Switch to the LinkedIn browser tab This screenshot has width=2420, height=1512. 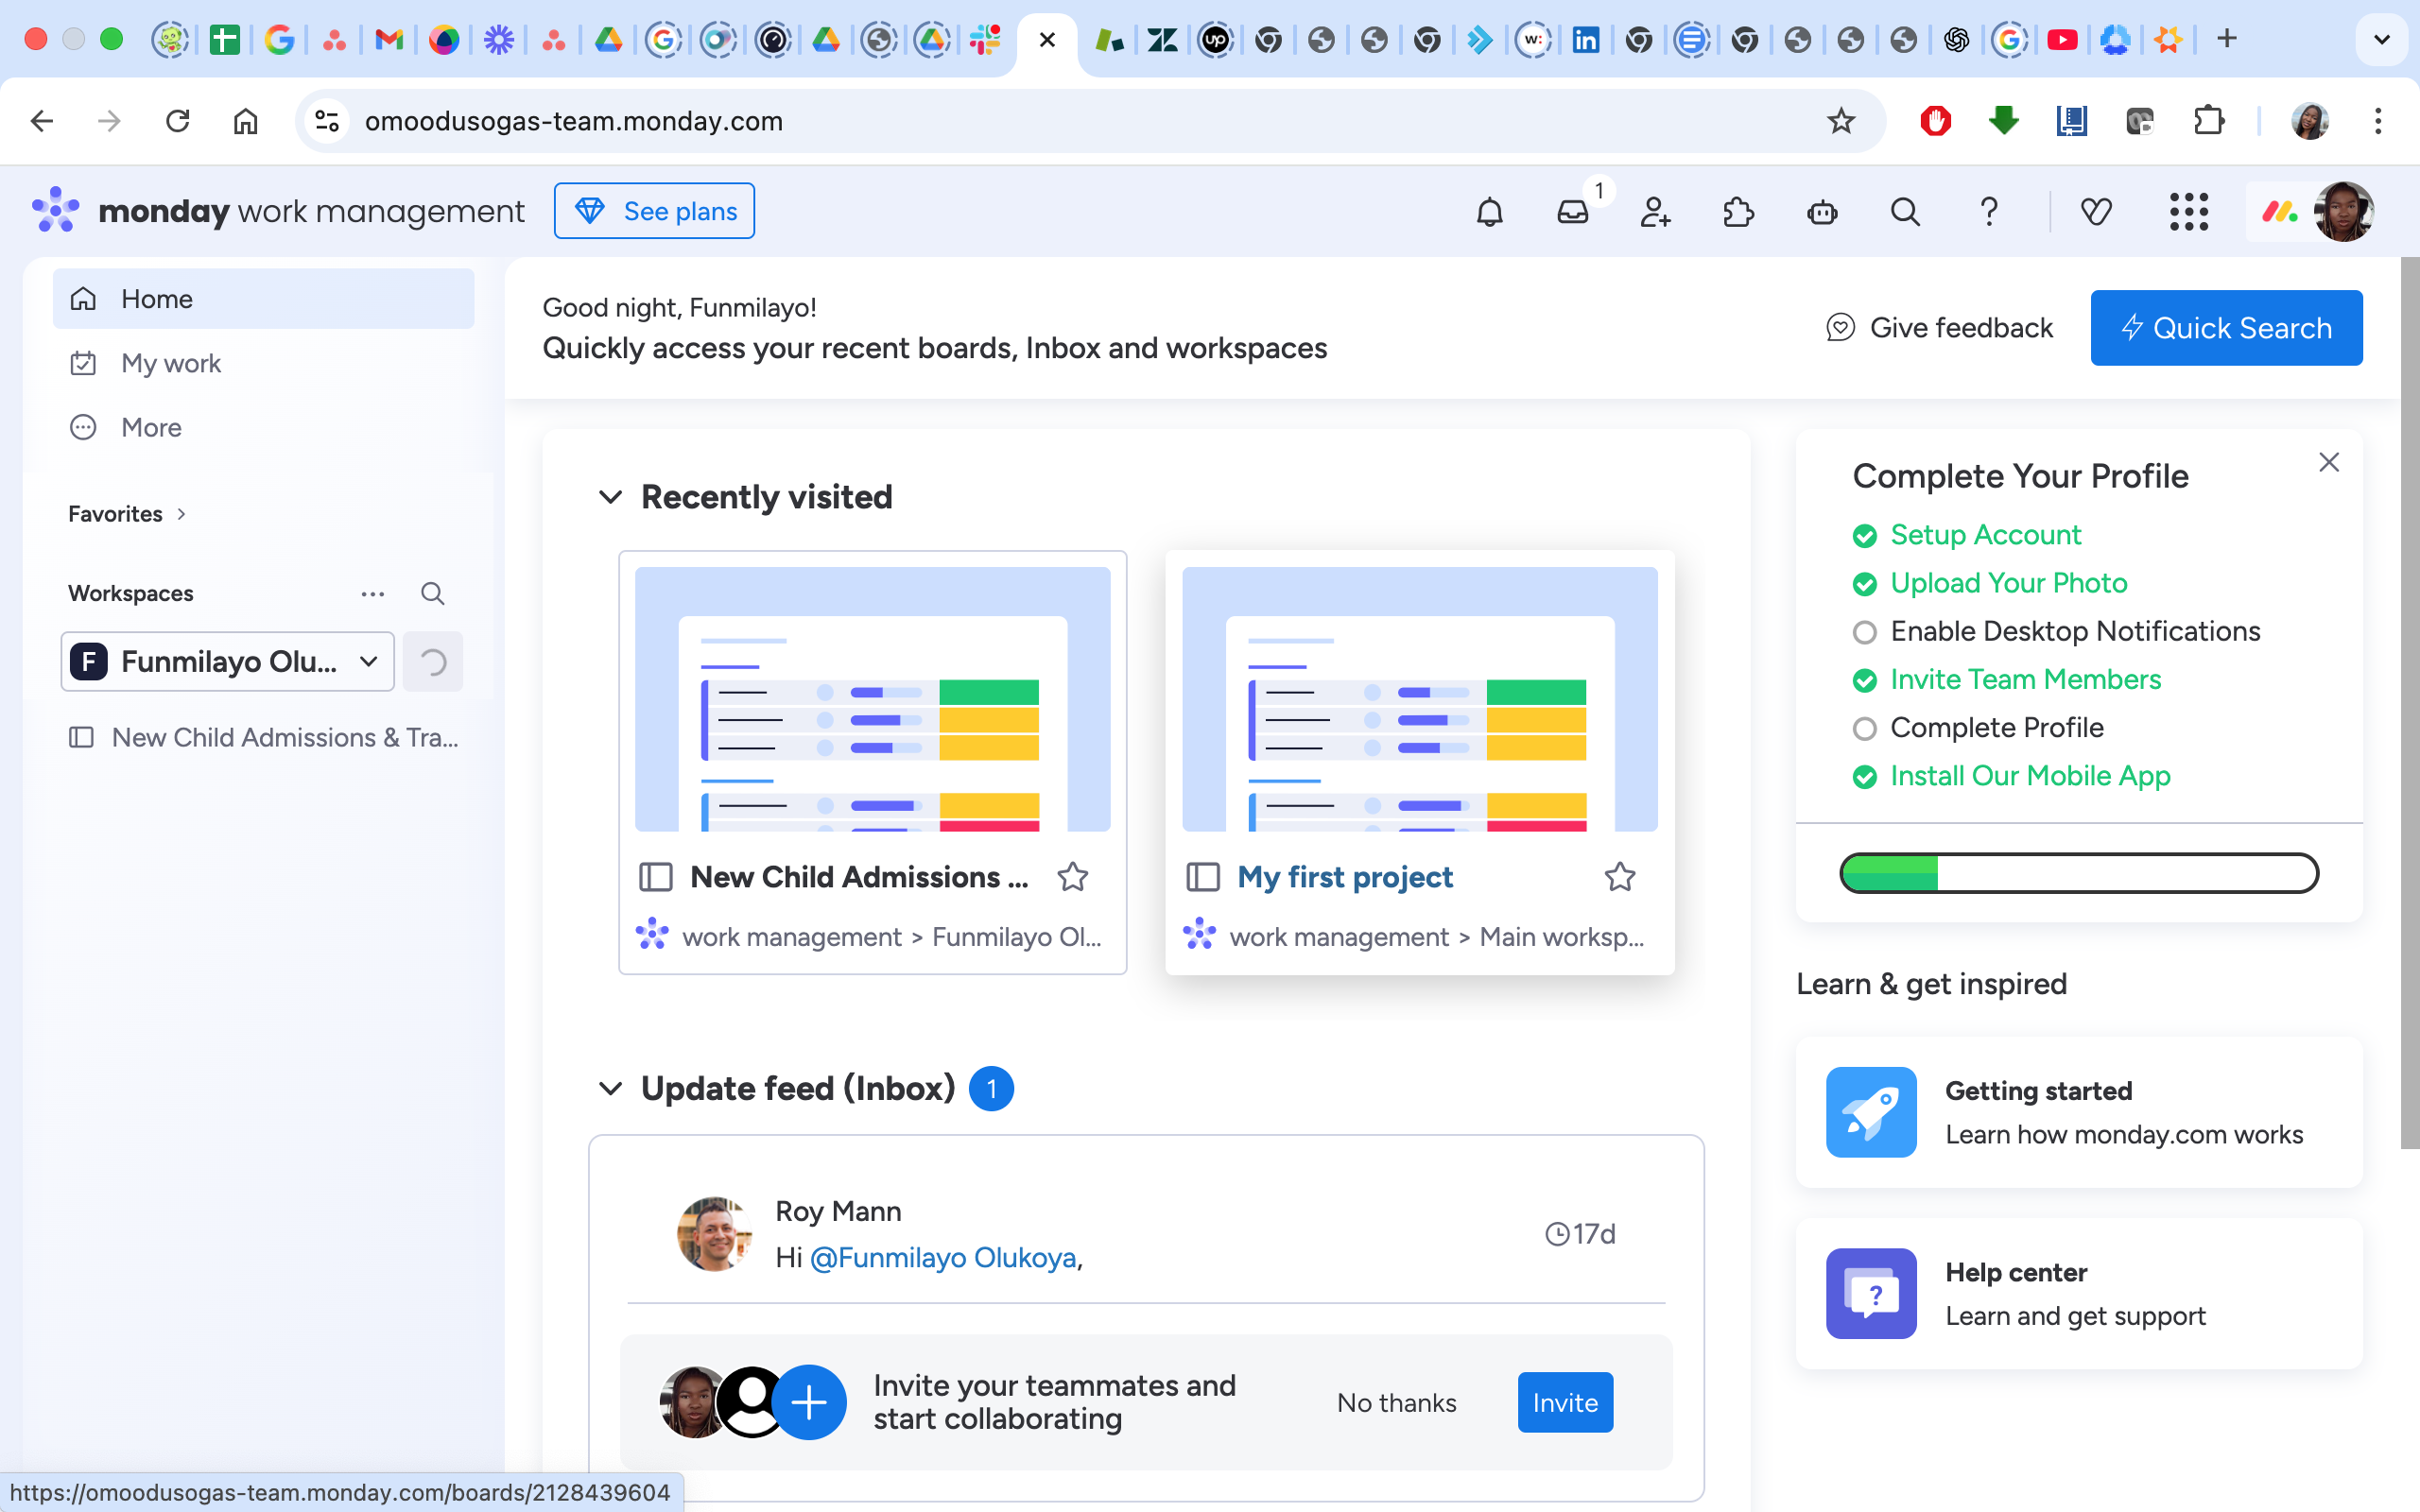click(1585, 40)
